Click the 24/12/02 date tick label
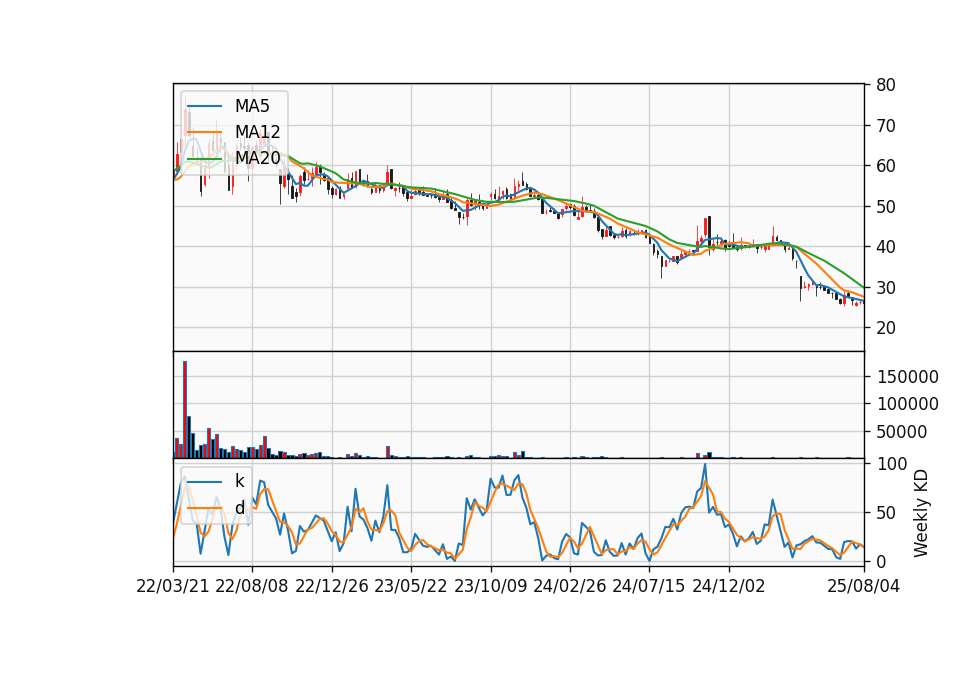 (x=729, y=586)
